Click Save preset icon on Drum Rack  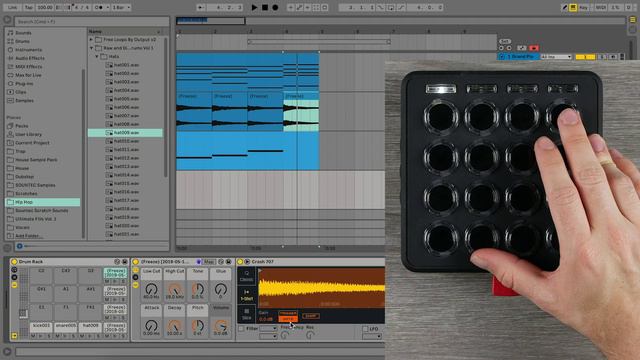[124, 262]
